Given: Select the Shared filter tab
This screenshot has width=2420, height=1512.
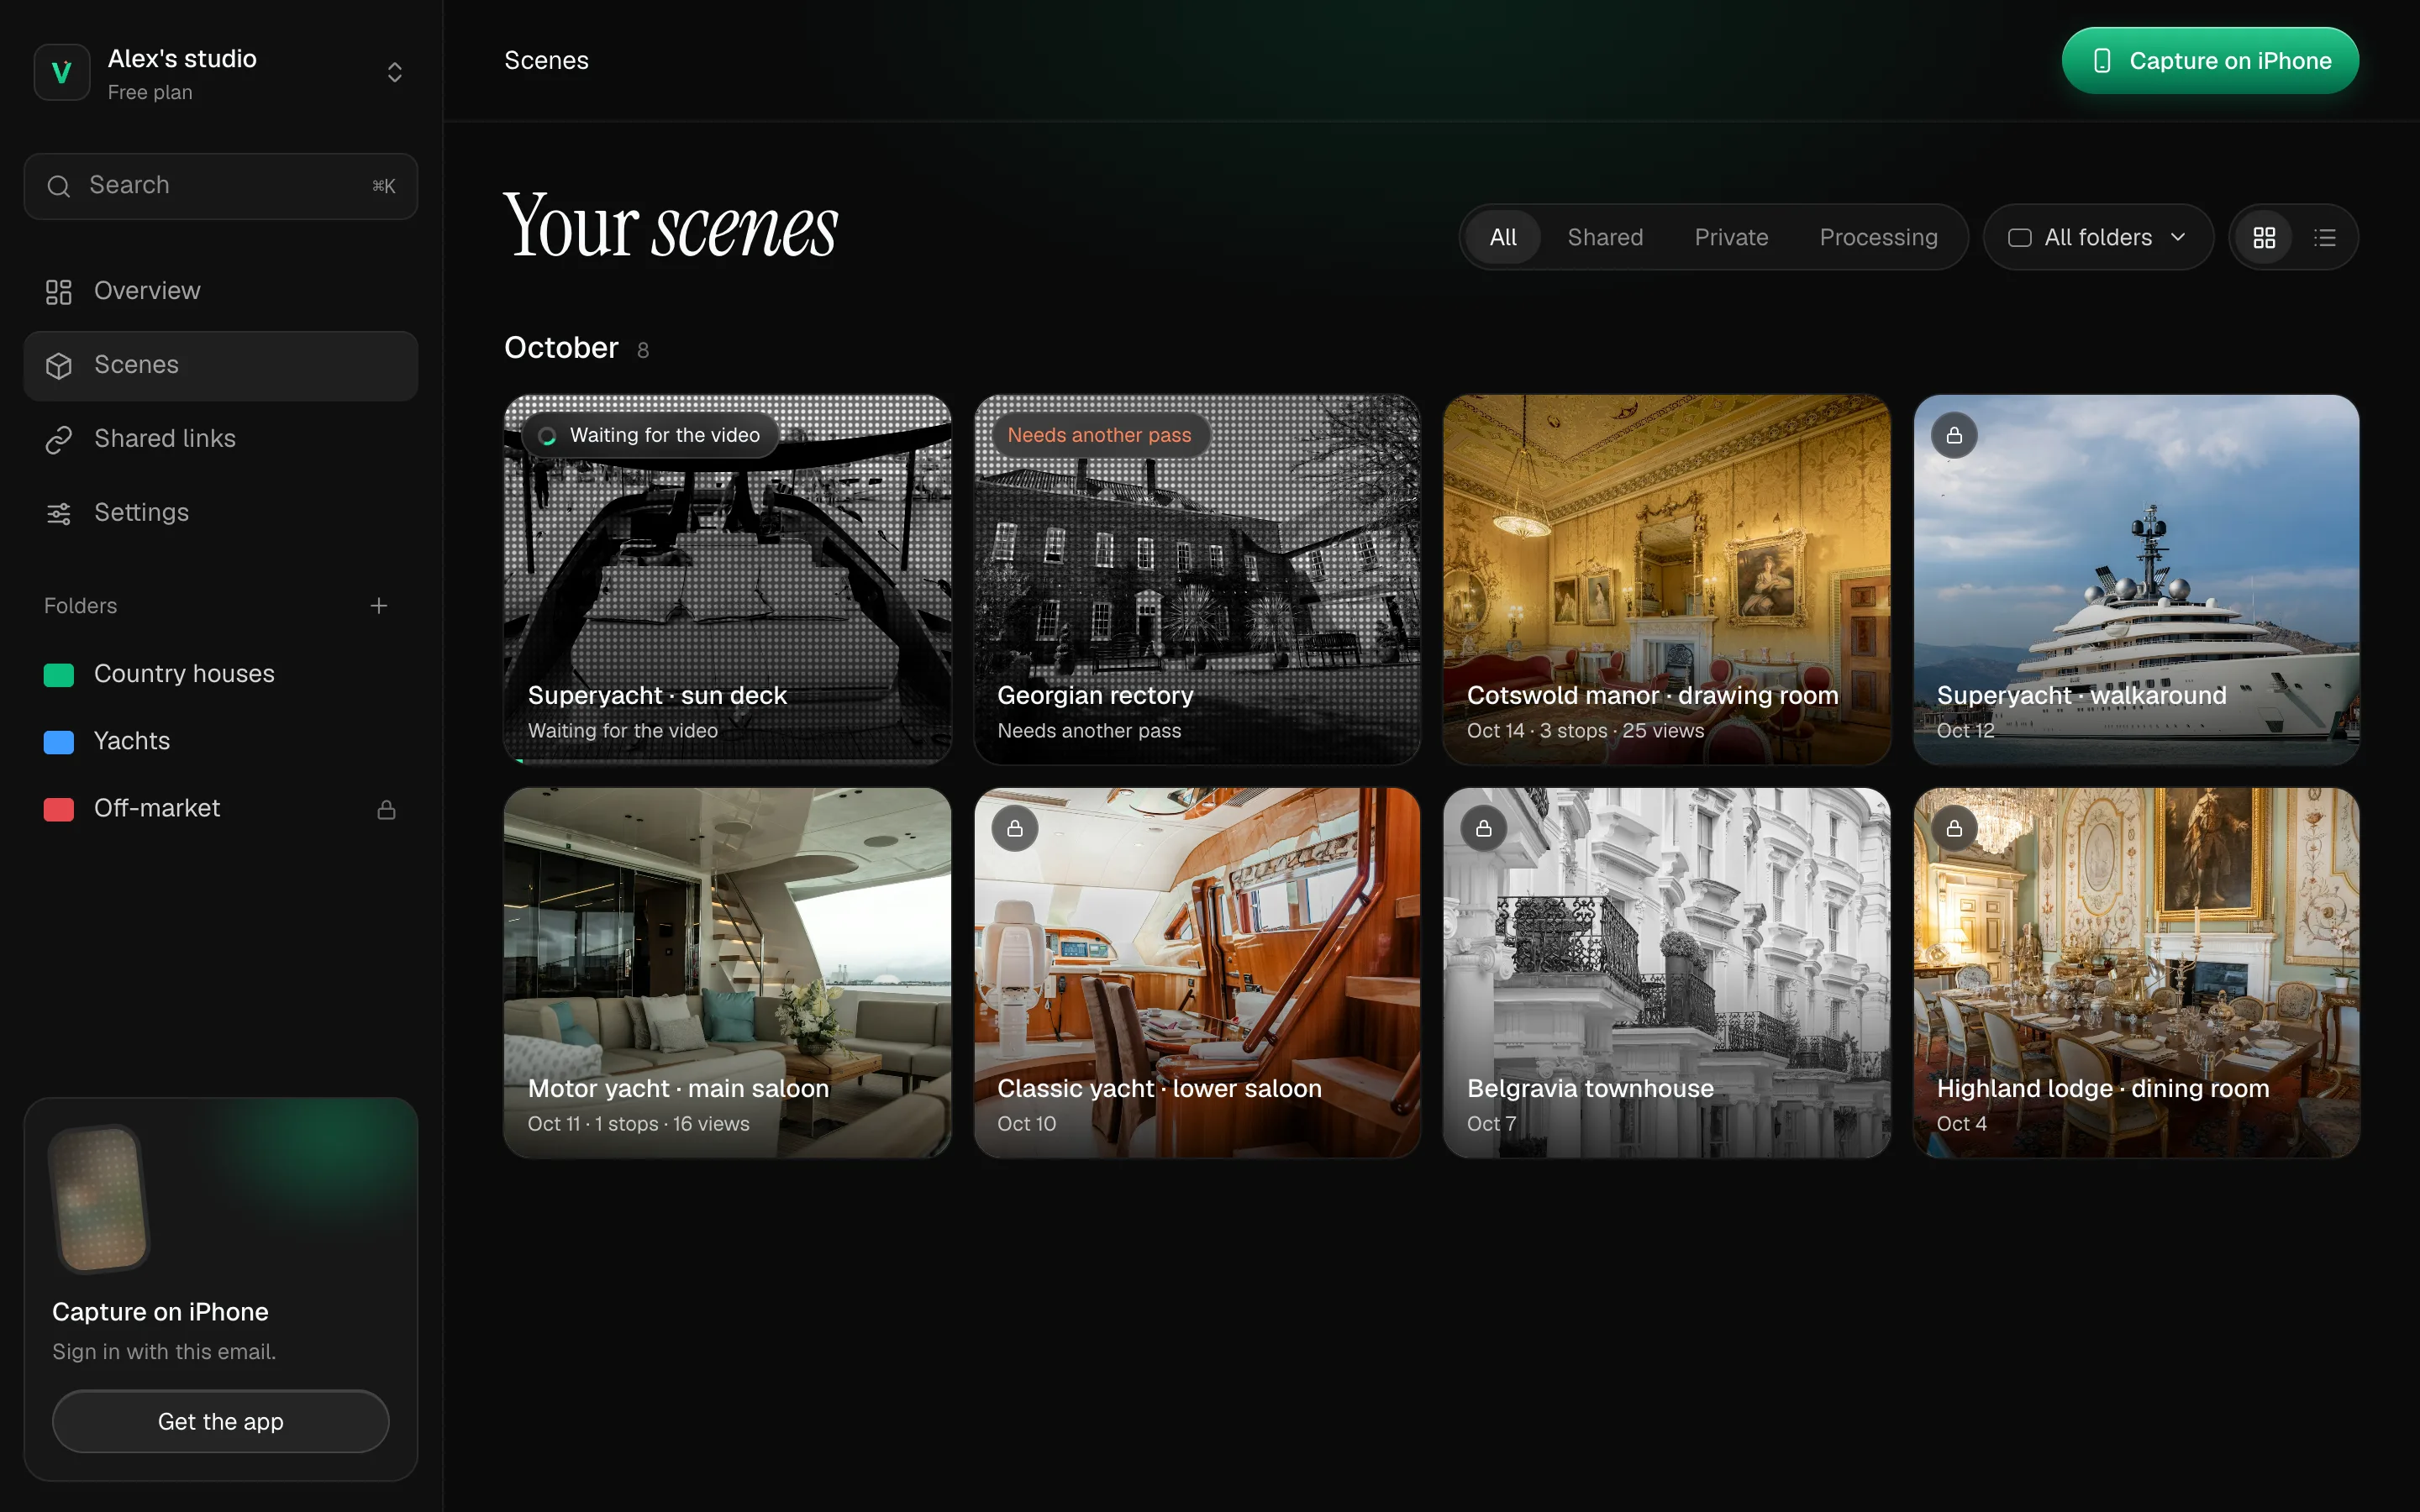Looking at the screenshot, I should [1605, 238].
